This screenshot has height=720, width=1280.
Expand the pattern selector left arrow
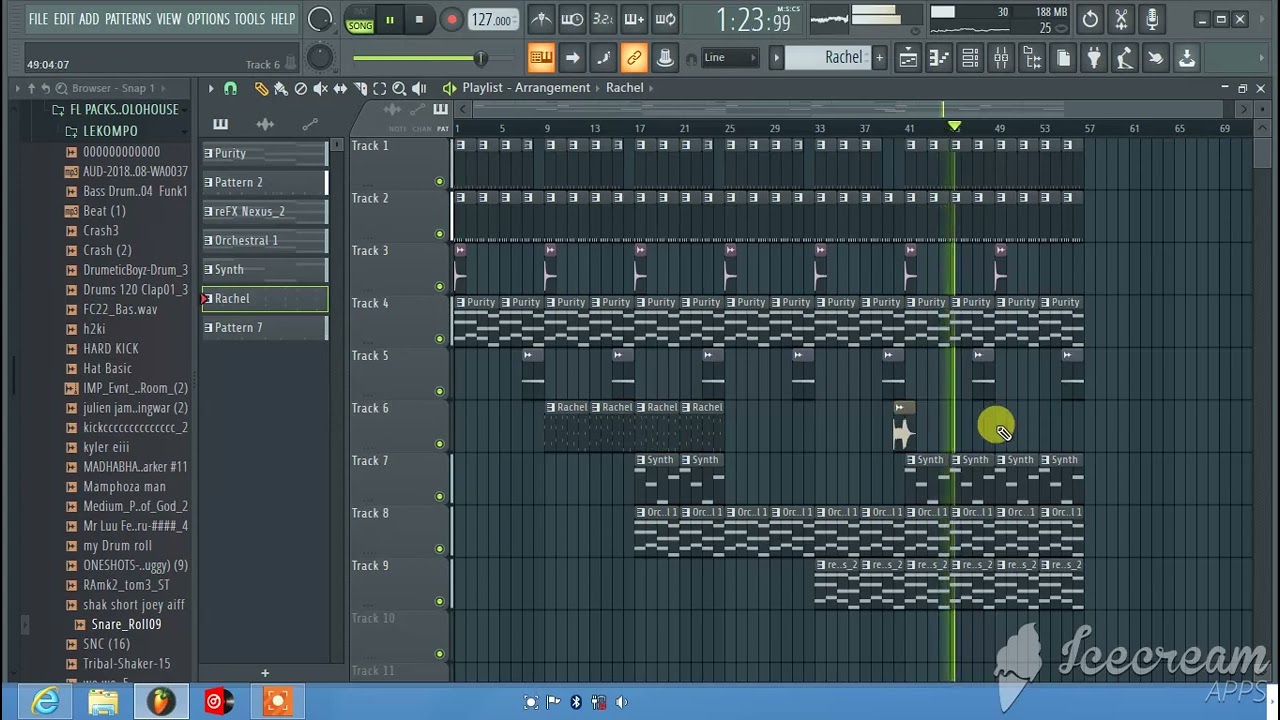point(776,58)
